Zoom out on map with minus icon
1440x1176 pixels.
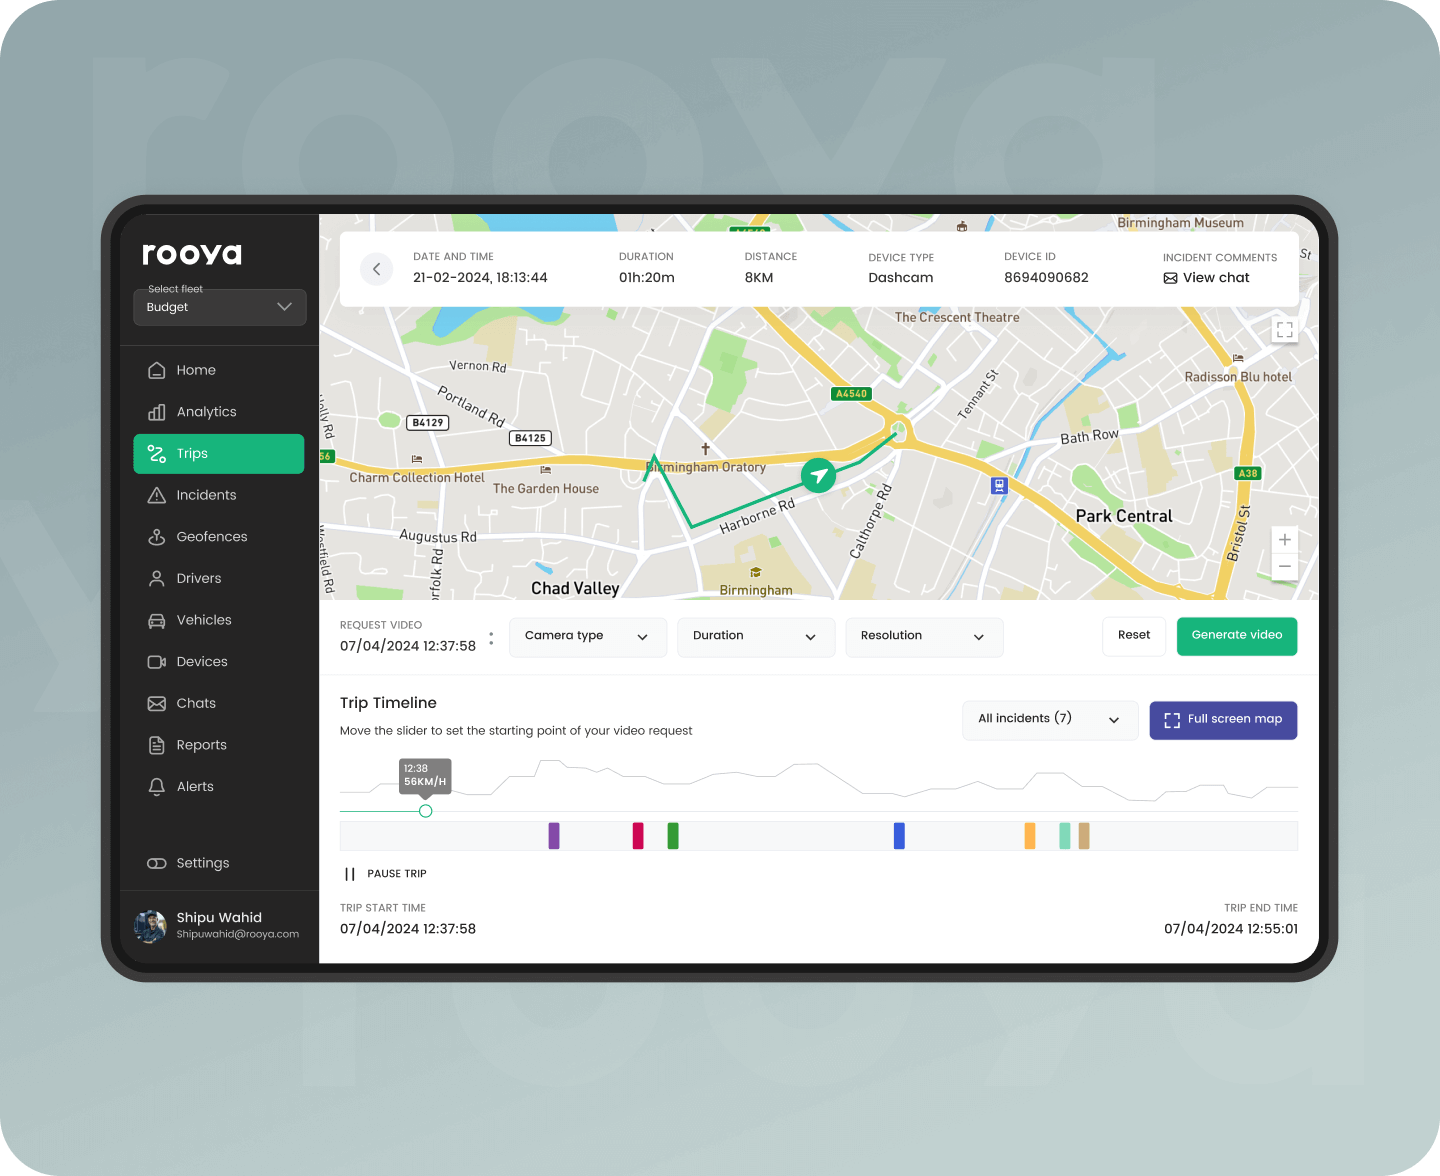[1285, 567]
